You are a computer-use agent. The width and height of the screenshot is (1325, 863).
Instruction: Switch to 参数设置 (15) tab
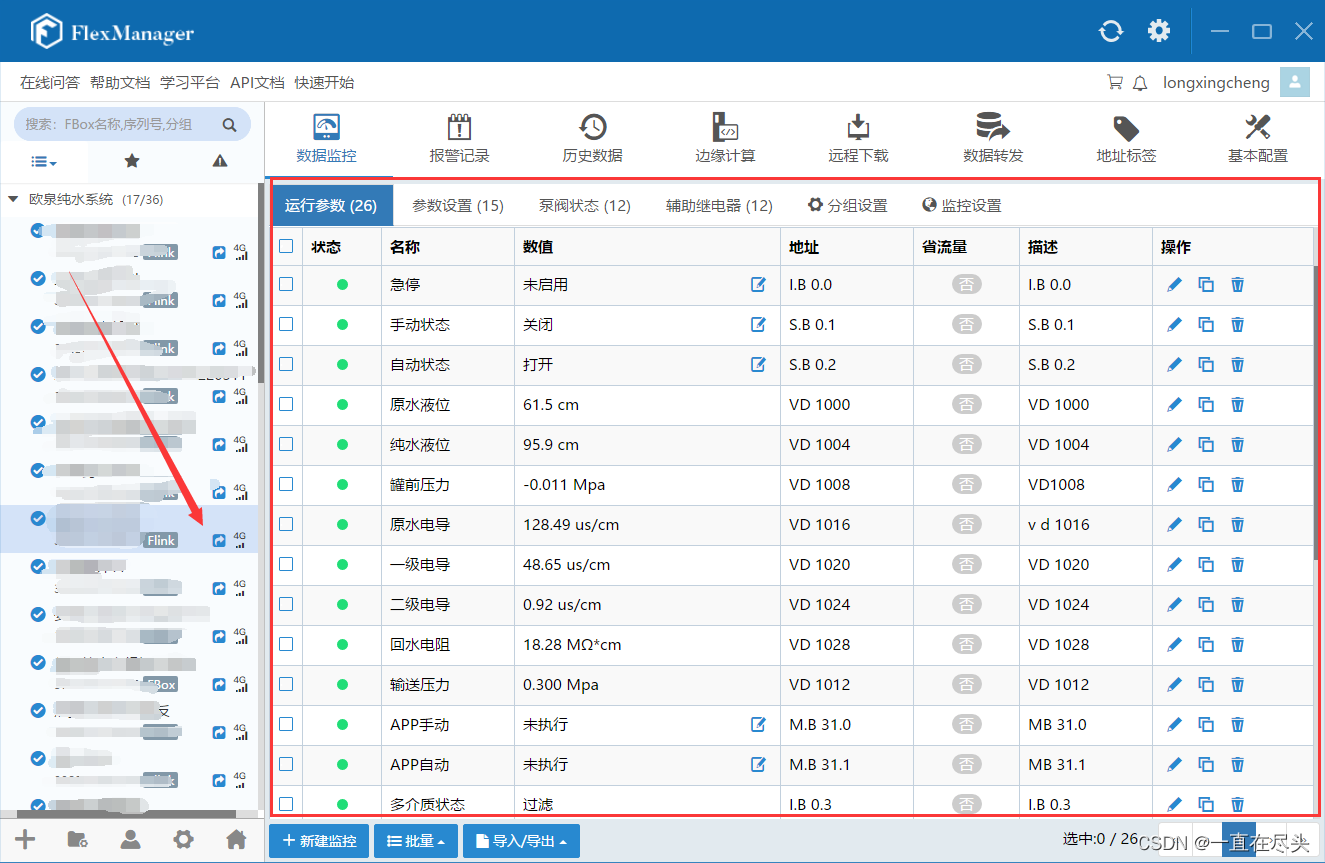coord(458,205)
